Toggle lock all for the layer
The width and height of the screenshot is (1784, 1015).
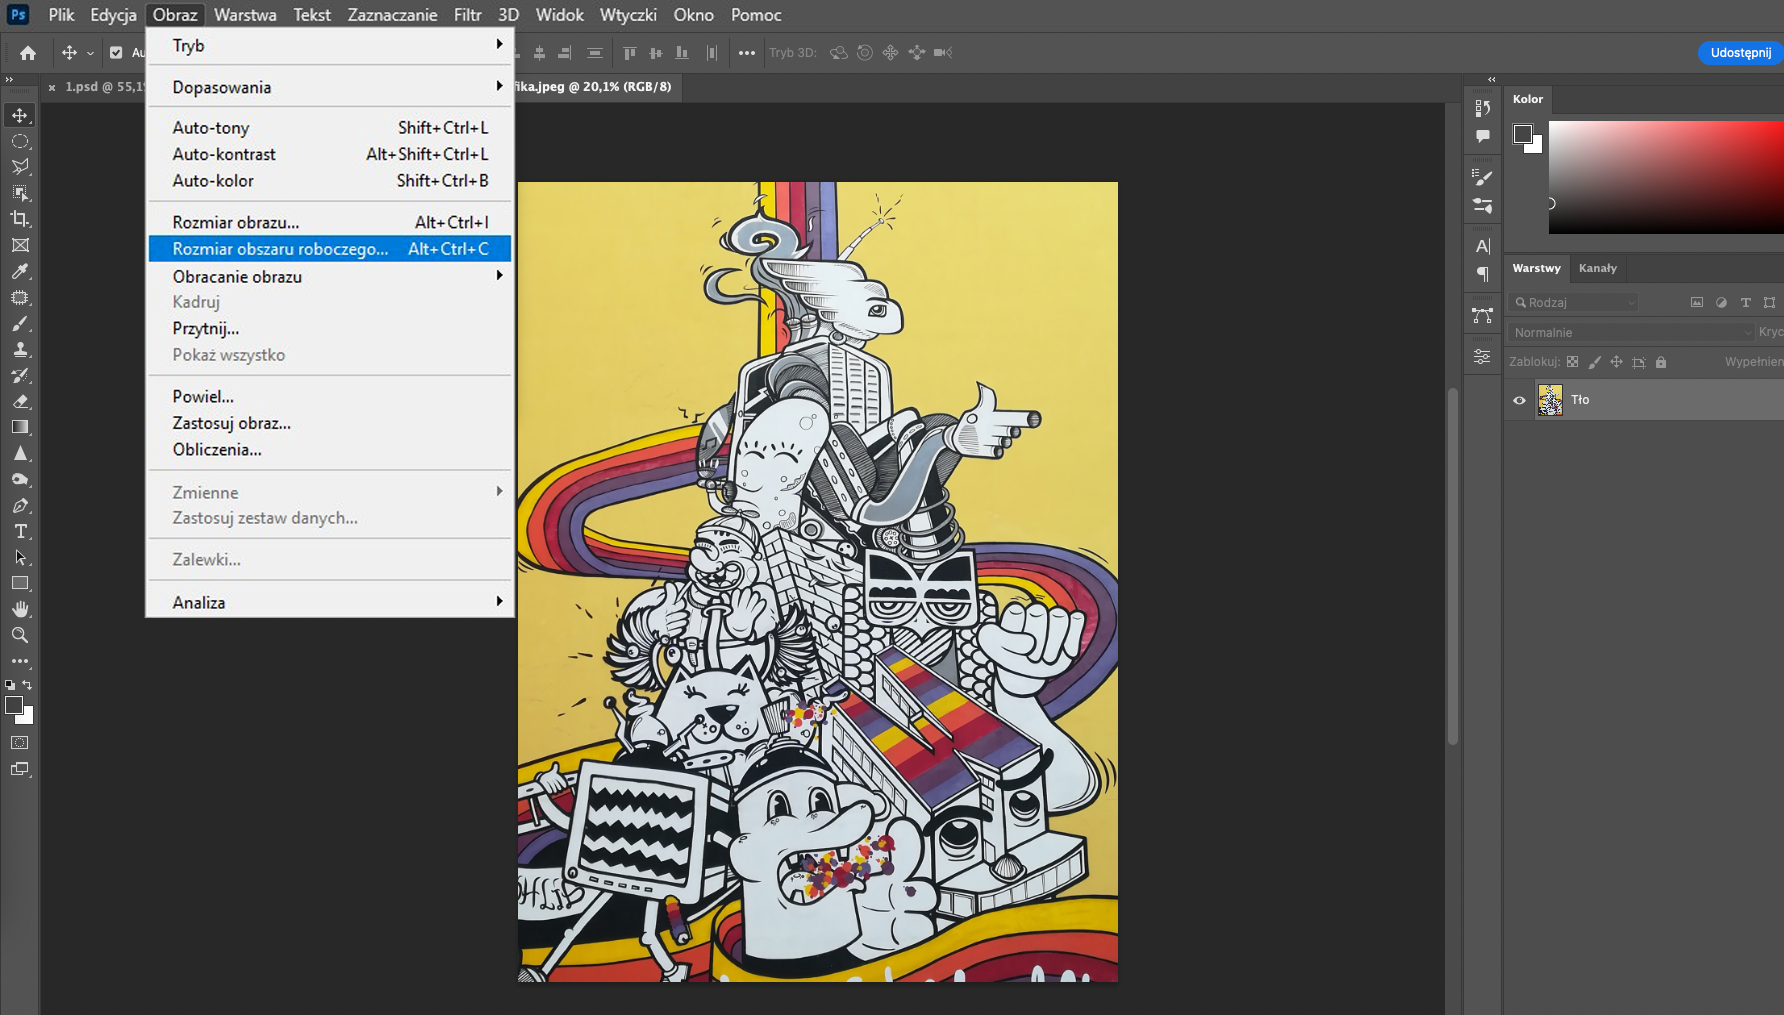tap(1661, 362)
